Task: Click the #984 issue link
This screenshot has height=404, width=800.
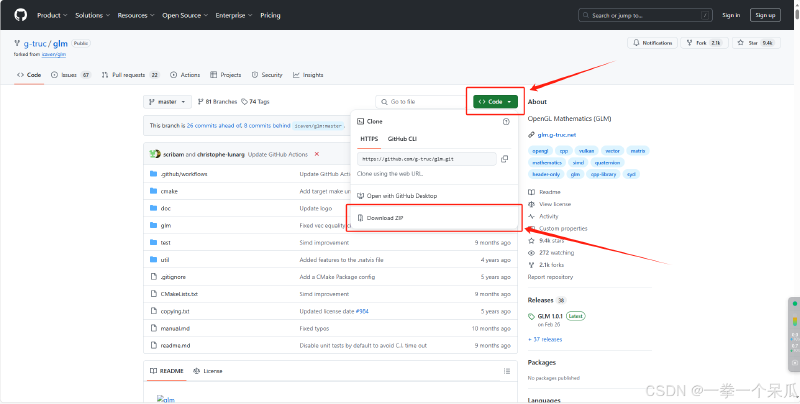Action: 362,311
